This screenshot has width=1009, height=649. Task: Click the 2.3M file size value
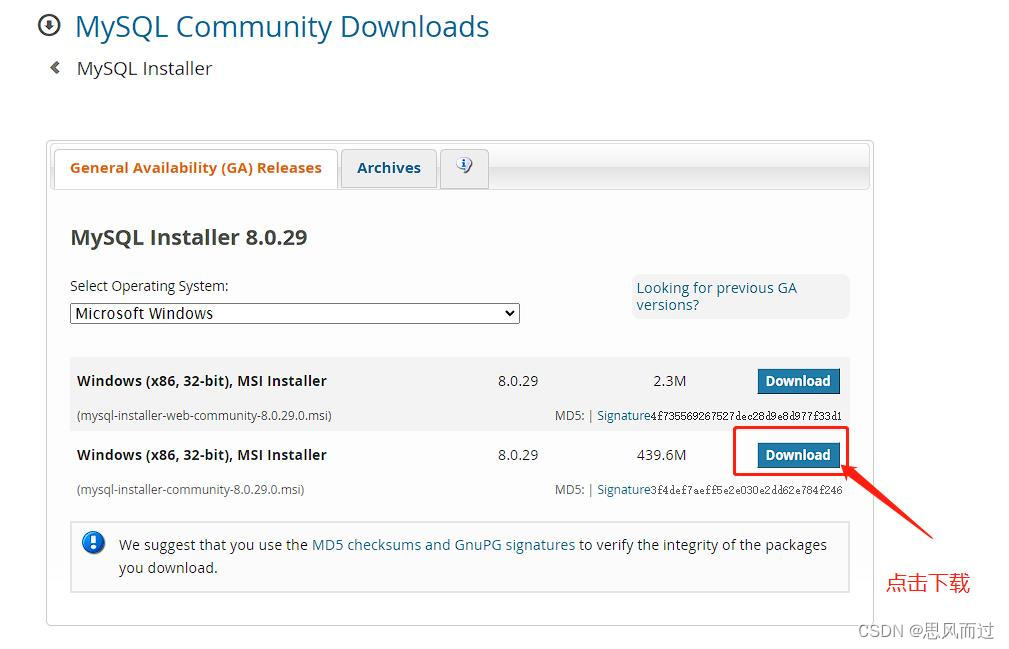(669, 381)
